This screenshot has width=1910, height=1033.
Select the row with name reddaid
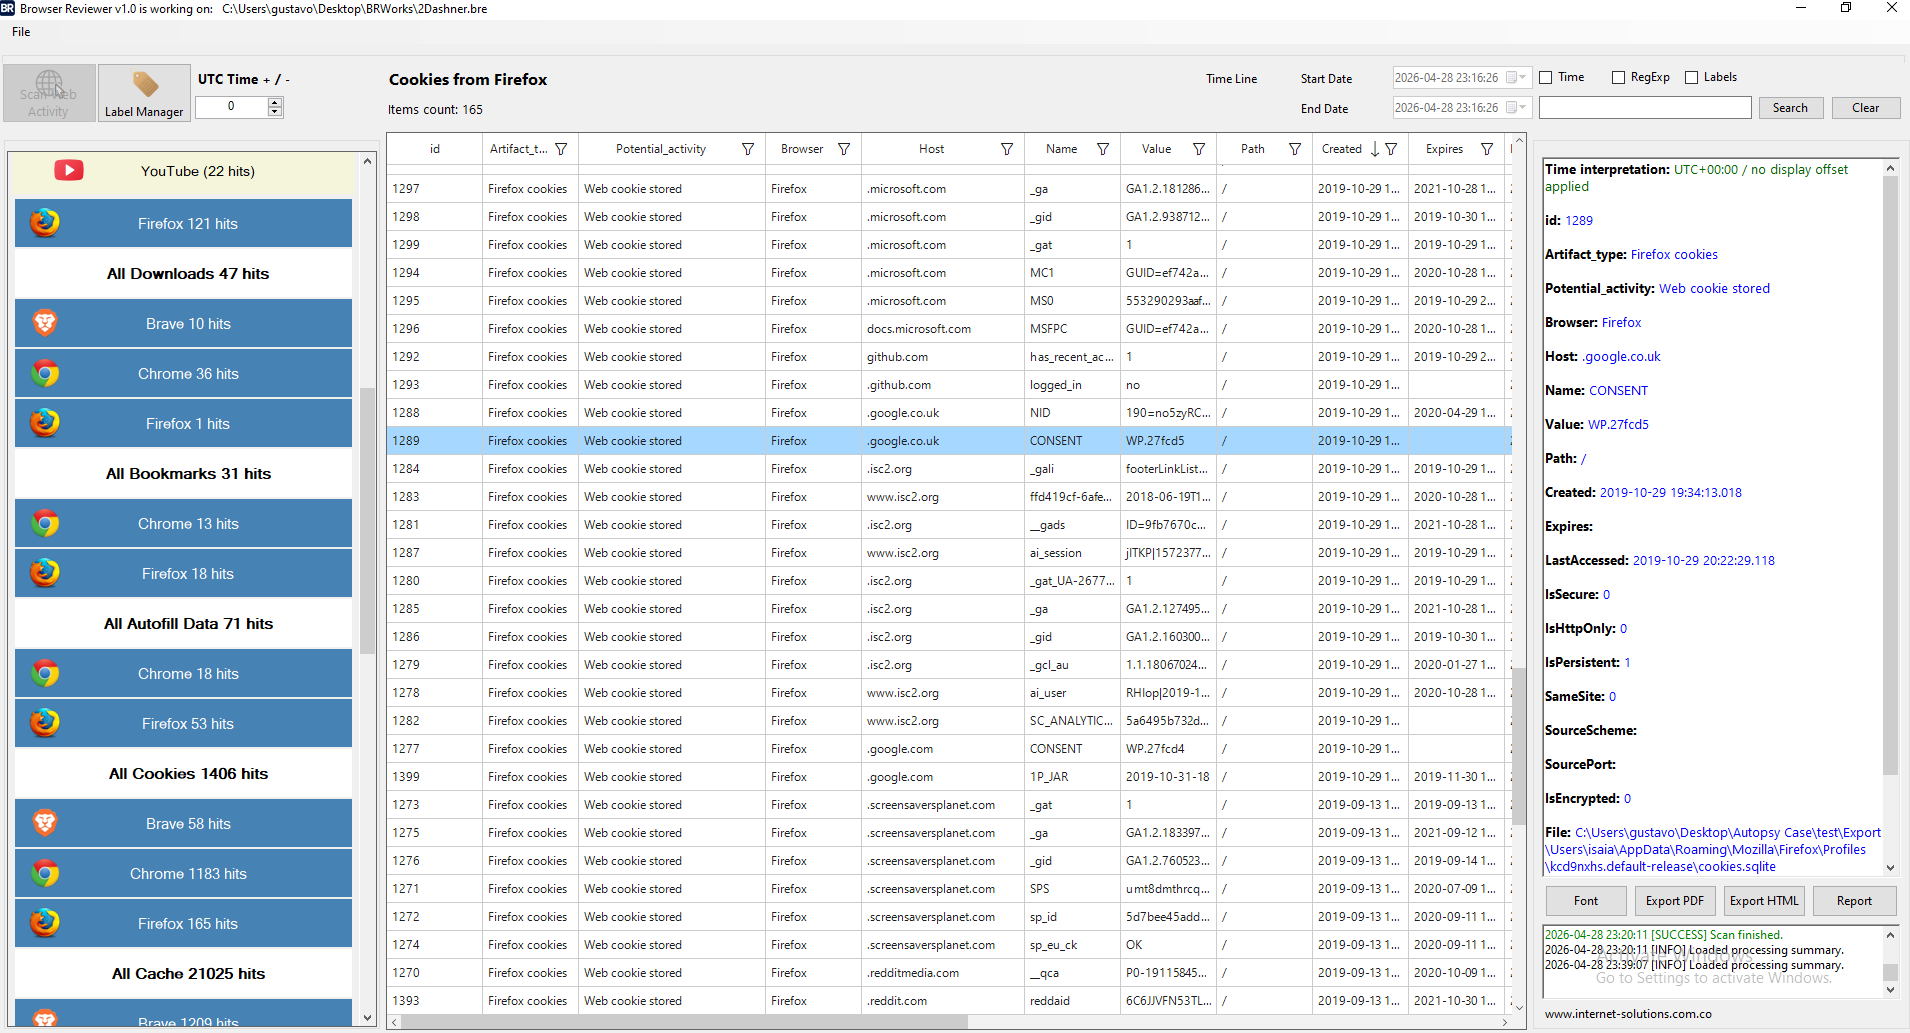[948, 1000]
